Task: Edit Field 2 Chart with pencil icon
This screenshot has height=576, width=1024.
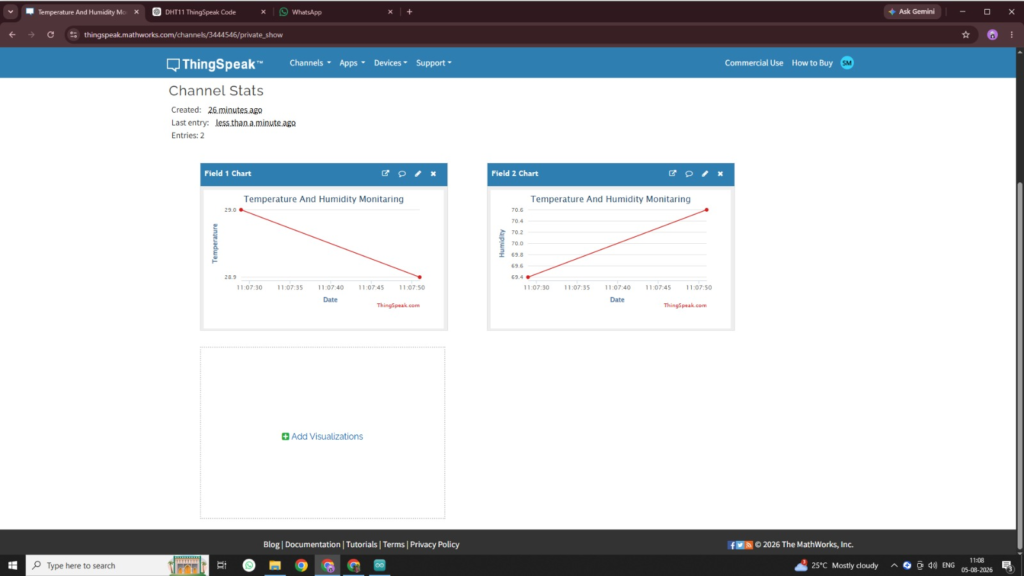Action: (705, 174)
